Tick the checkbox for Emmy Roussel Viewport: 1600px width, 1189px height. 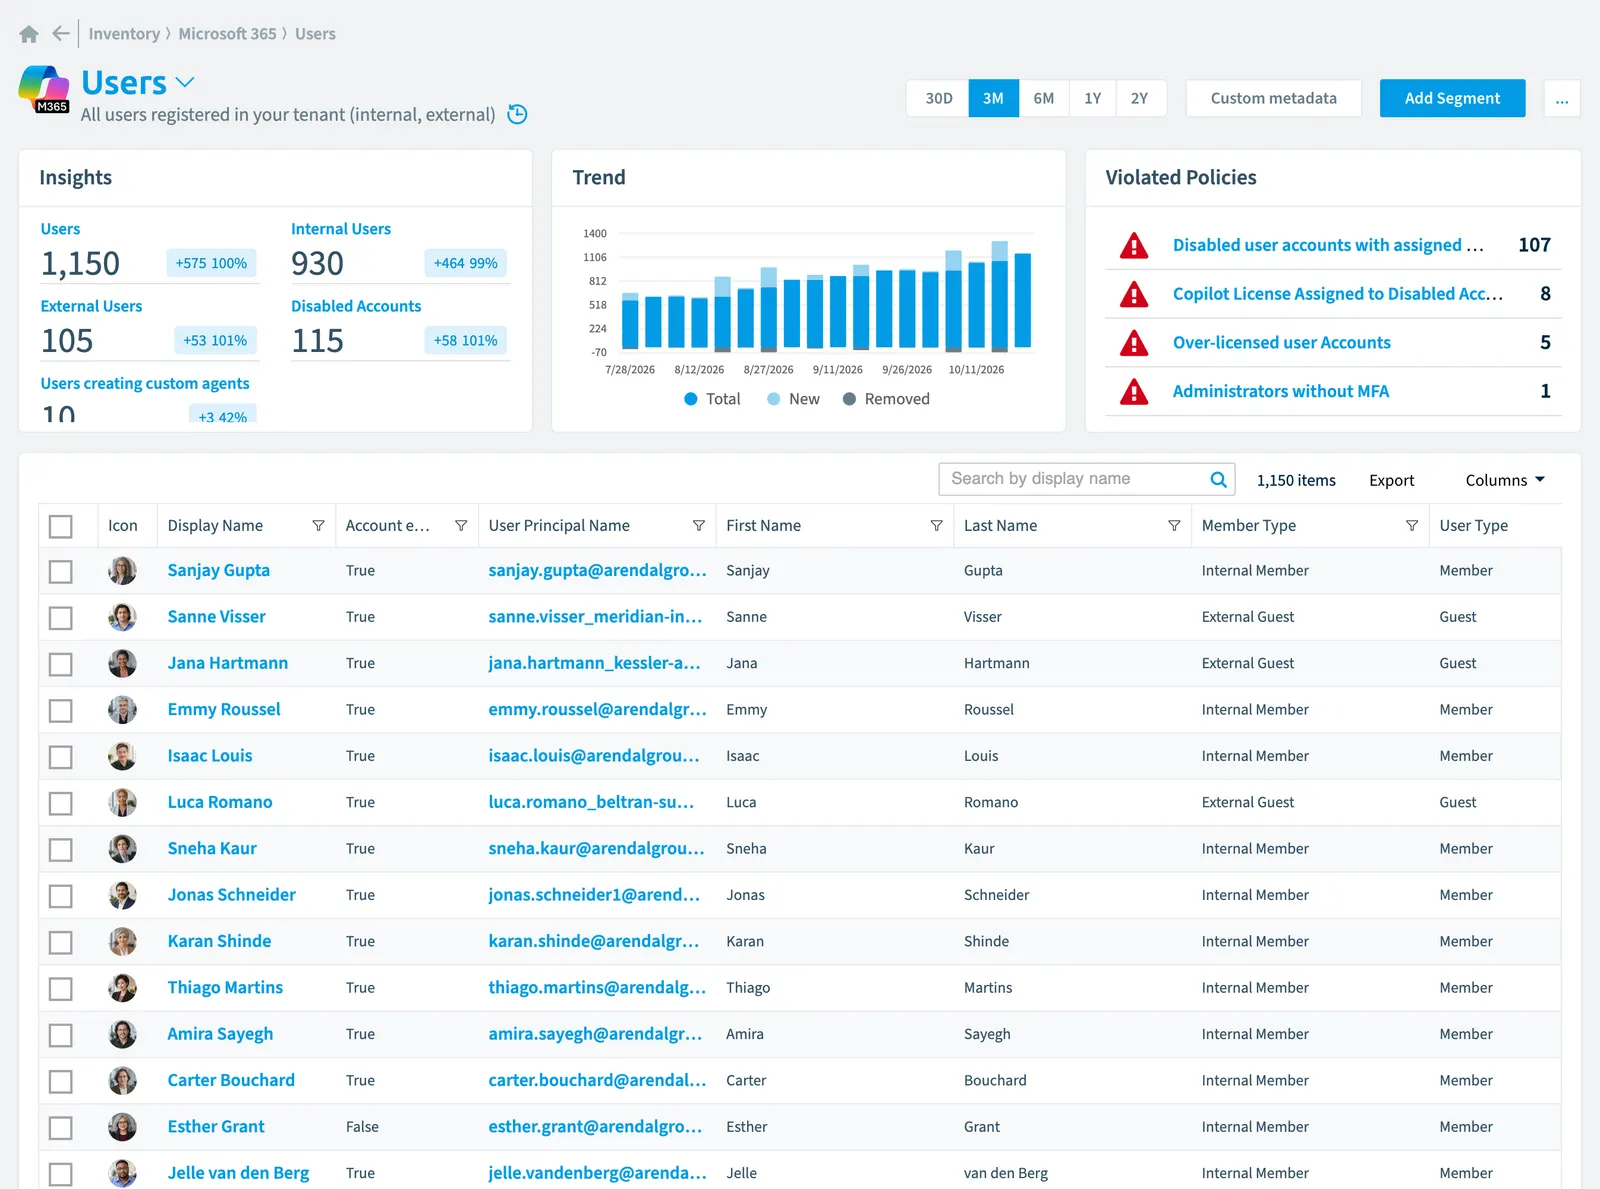(61, 710)
